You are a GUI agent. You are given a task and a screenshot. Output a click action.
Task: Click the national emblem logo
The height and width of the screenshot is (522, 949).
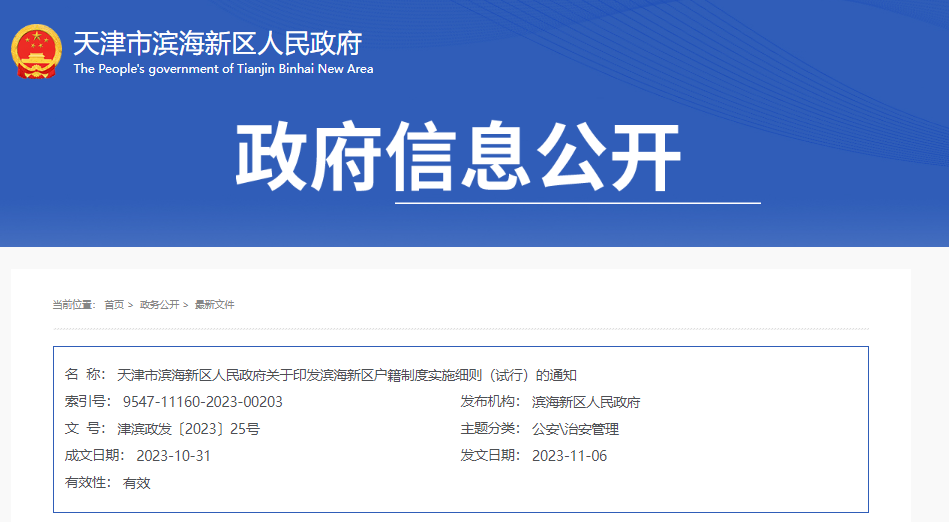coord(36,52)
